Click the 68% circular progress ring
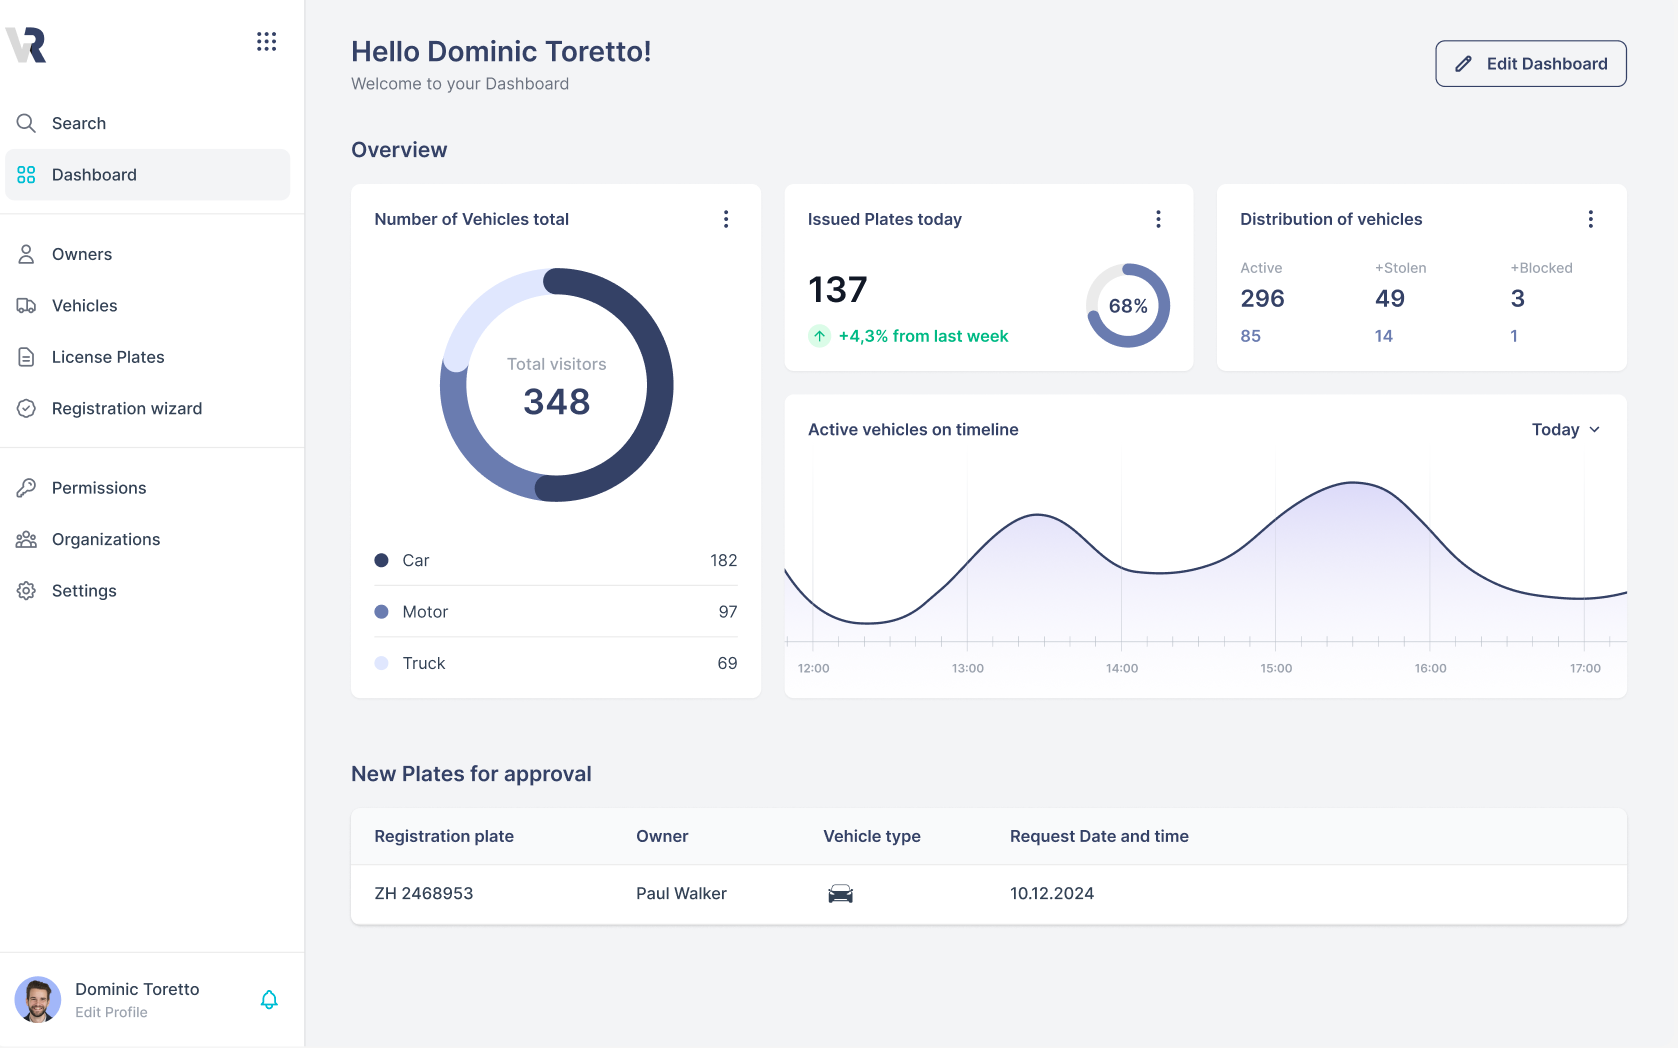 (x=1127, y=306)
